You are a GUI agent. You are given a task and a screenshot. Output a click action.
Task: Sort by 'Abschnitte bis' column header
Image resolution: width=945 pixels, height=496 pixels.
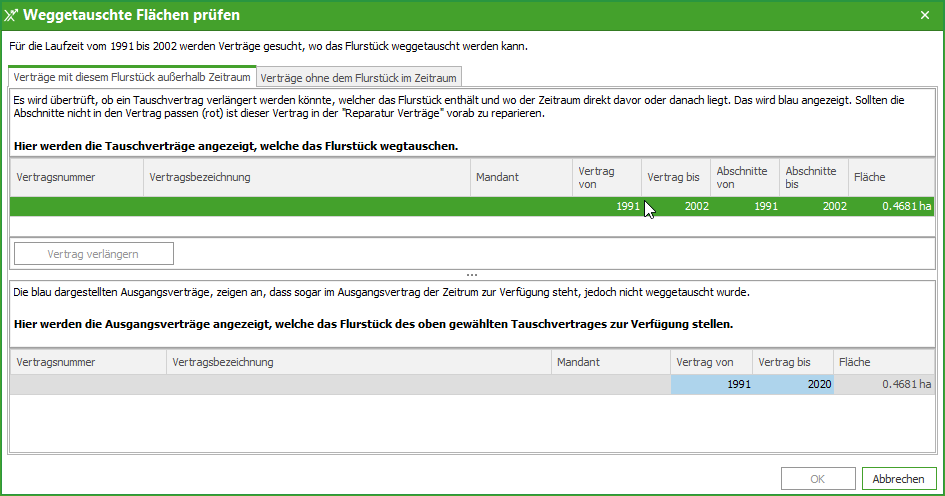coord(813,177)
